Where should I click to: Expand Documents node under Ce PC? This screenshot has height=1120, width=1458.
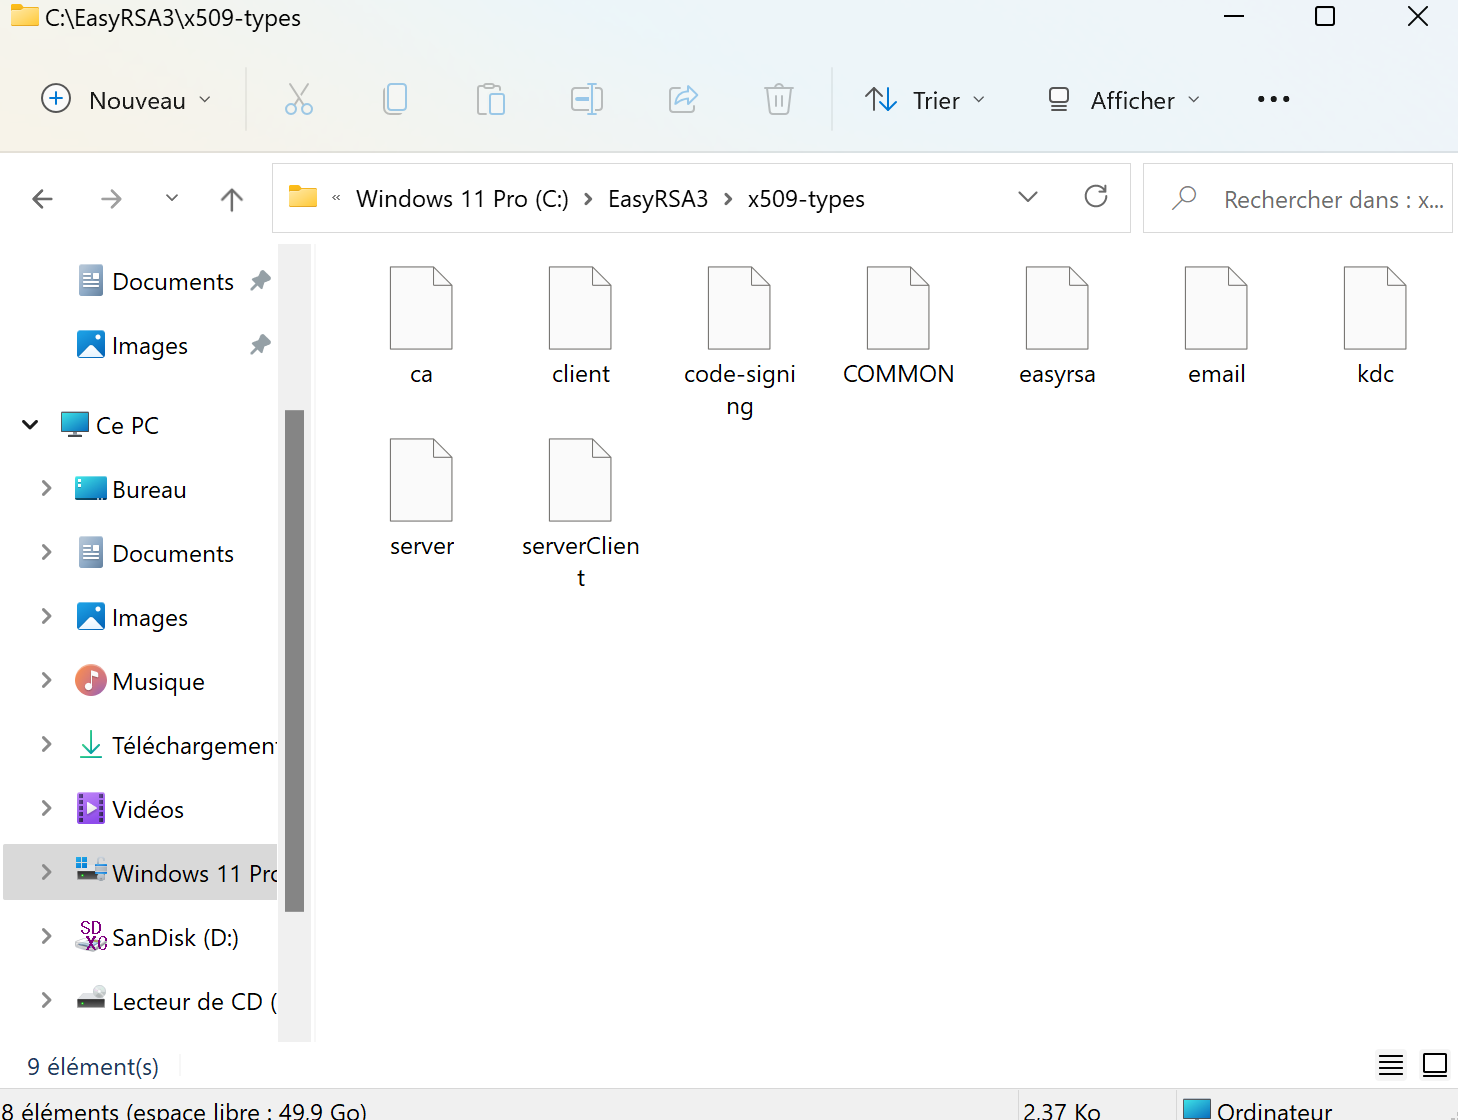(x=46, y=553)
